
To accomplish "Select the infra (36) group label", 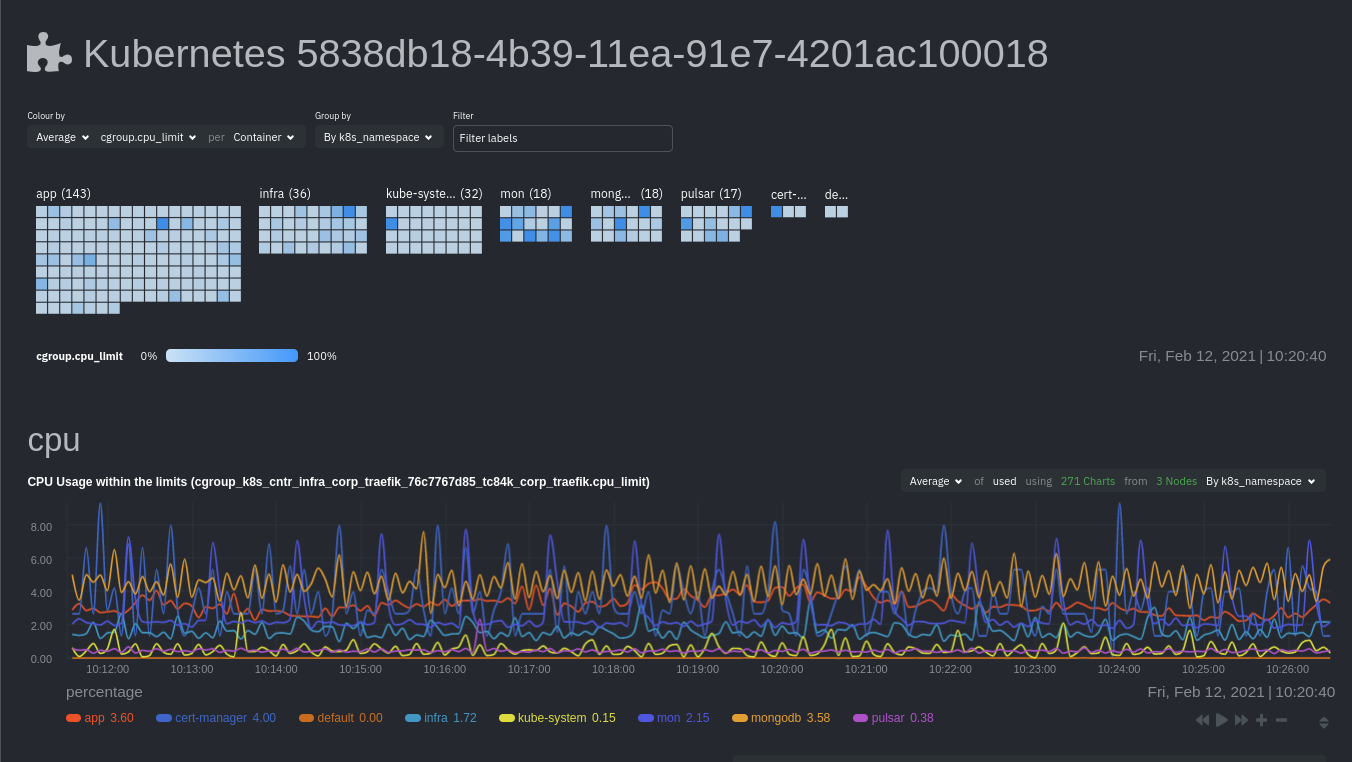I will [285, 194].
